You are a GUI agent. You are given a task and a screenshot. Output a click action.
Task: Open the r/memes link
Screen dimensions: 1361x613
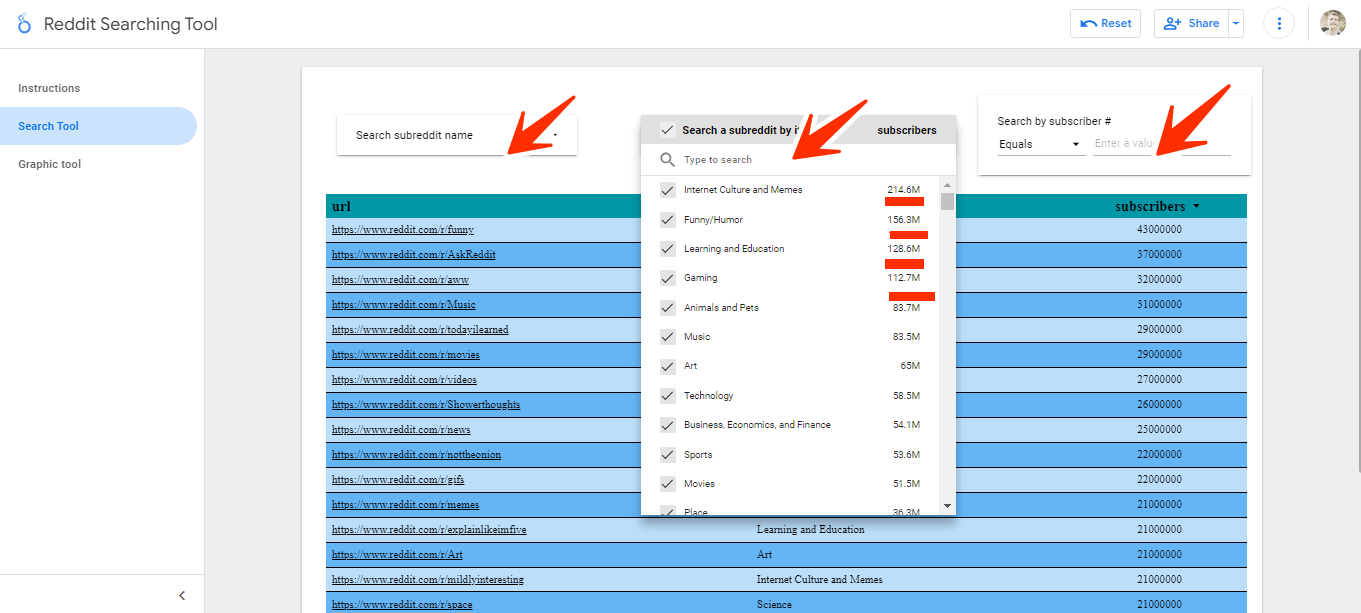(405, 505)
